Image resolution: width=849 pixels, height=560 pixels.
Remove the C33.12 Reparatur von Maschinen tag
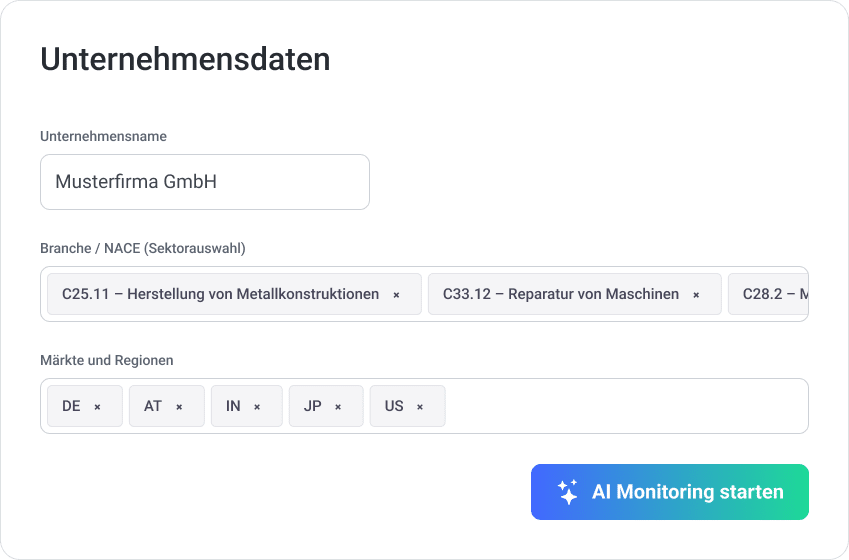tap(696, 295)
